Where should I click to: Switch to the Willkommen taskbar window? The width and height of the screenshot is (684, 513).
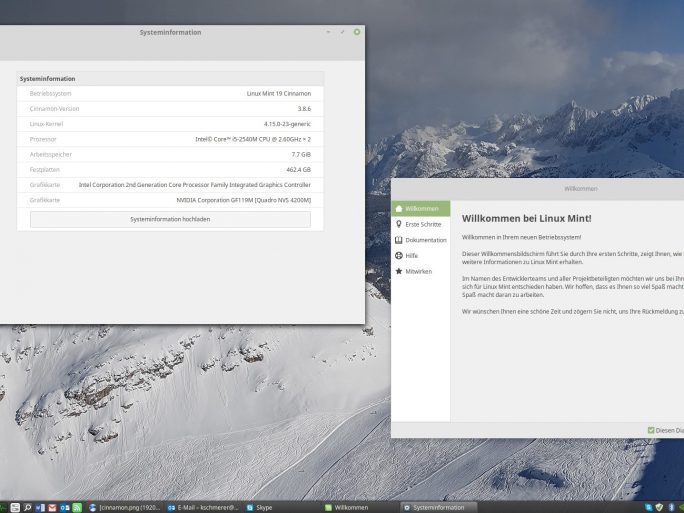tap(359, 507)
